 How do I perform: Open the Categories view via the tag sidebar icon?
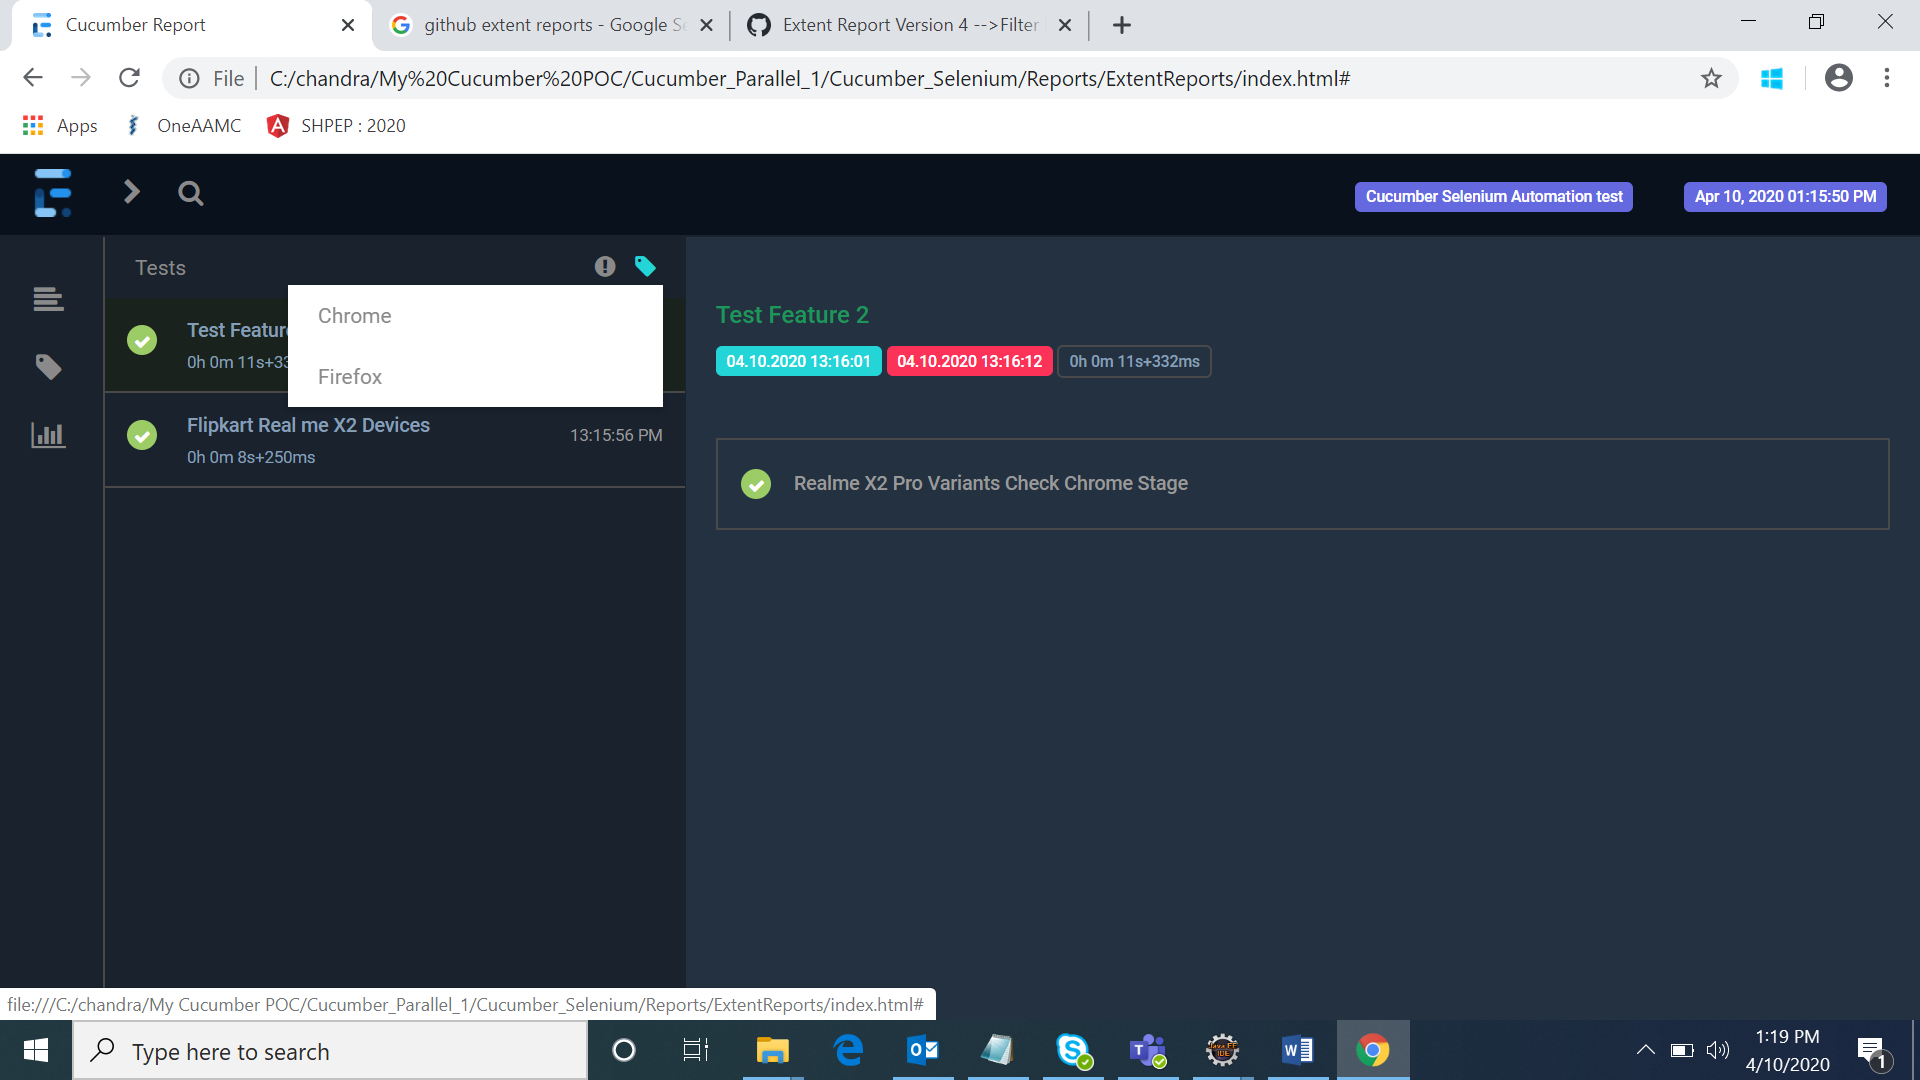(47, 366)
